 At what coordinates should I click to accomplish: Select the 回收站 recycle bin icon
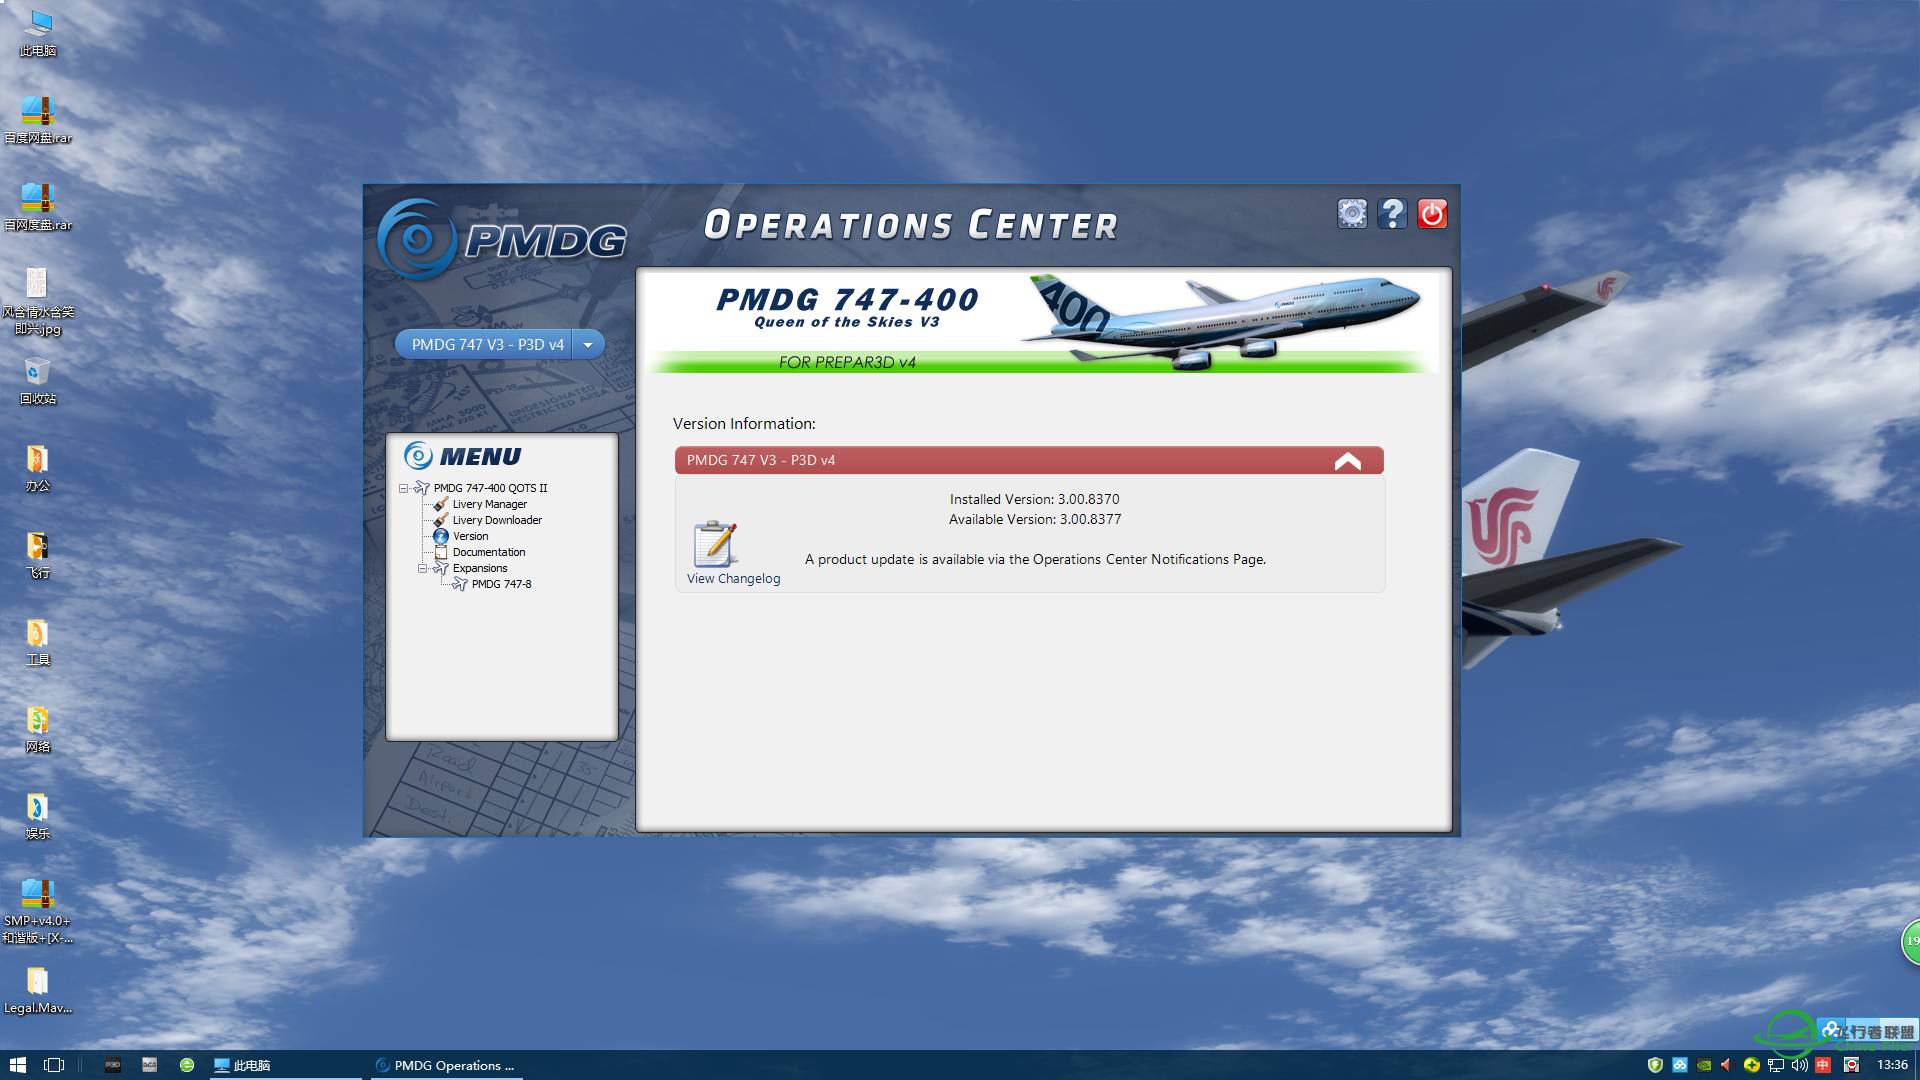point(38,381)
